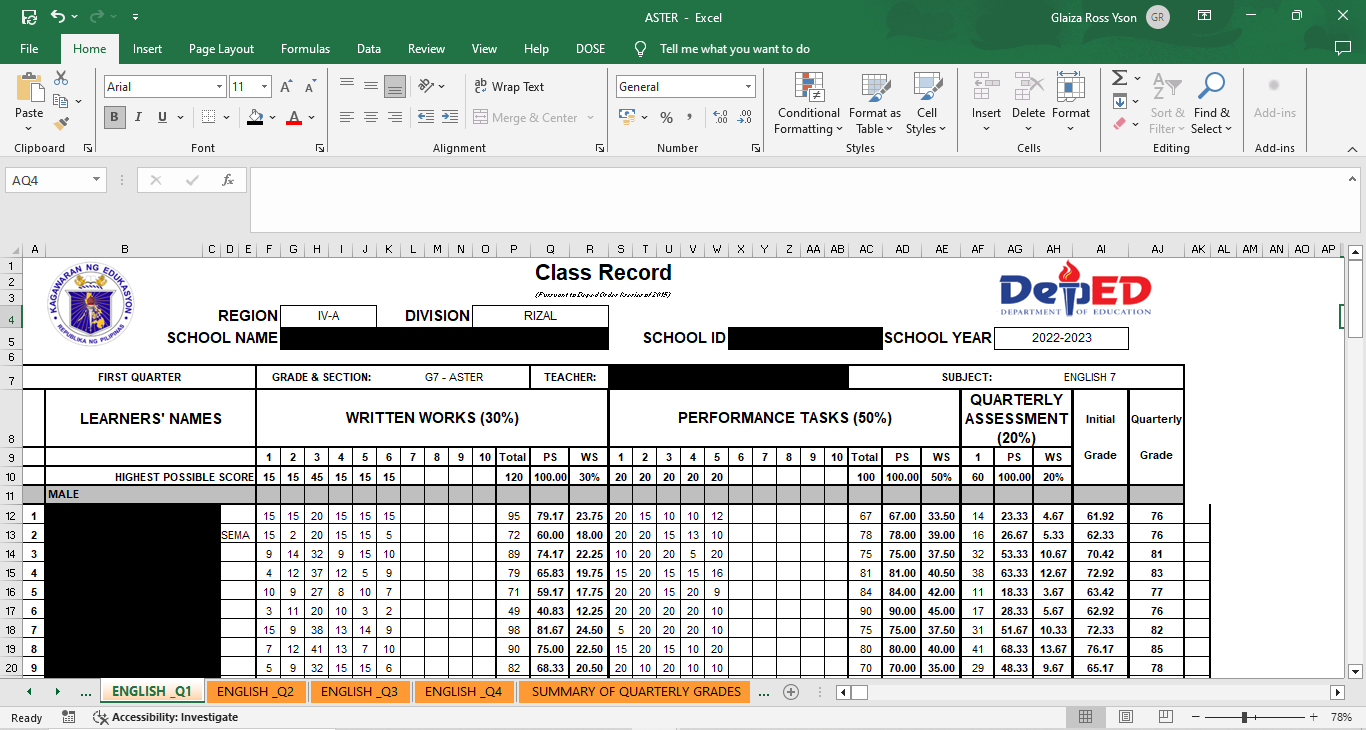The width and height of the screenshot is (1366, 730).
Task: Click the Delete cells button
Action: pyautogui.click(x=1028, y=103)
